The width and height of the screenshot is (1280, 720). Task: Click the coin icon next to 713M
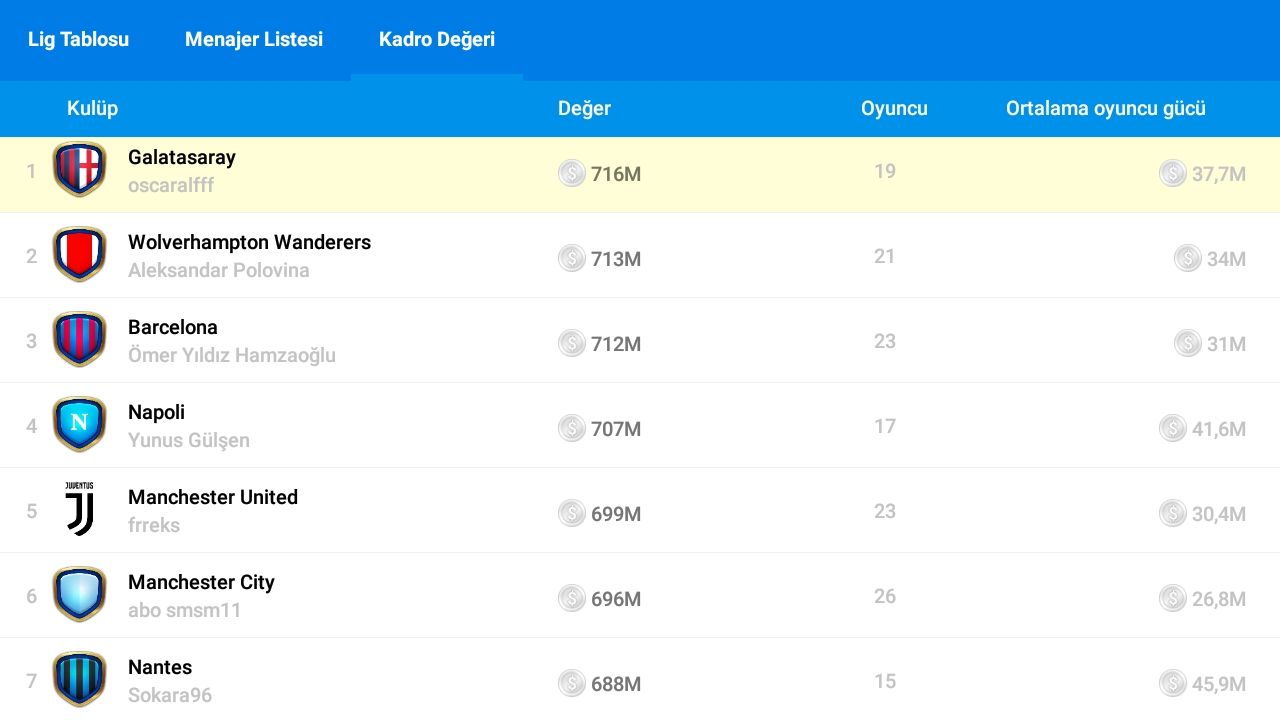point(572,258)
